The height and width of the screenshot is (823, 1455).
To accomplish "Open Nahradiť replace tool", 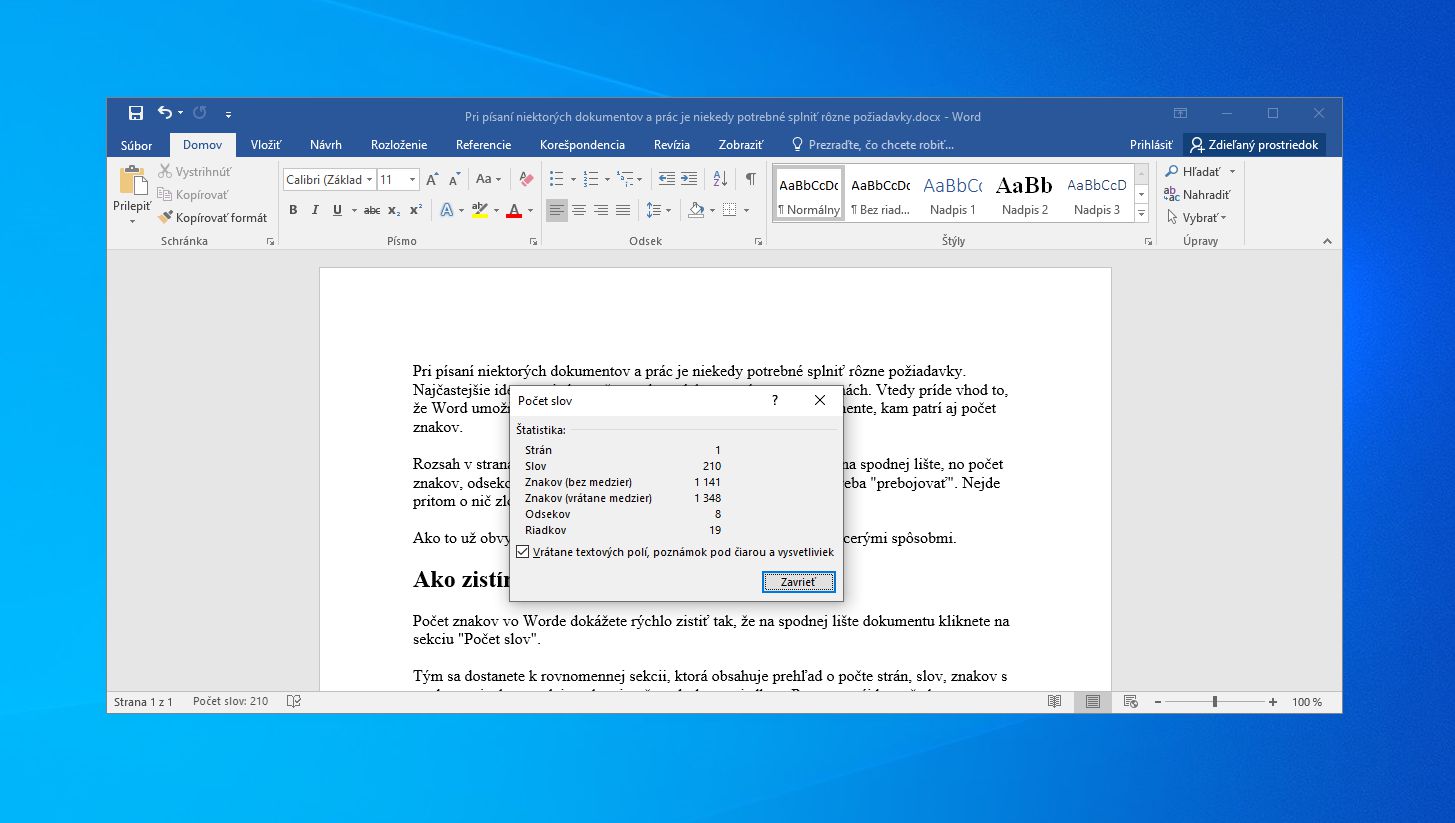I will point(1197,194).
